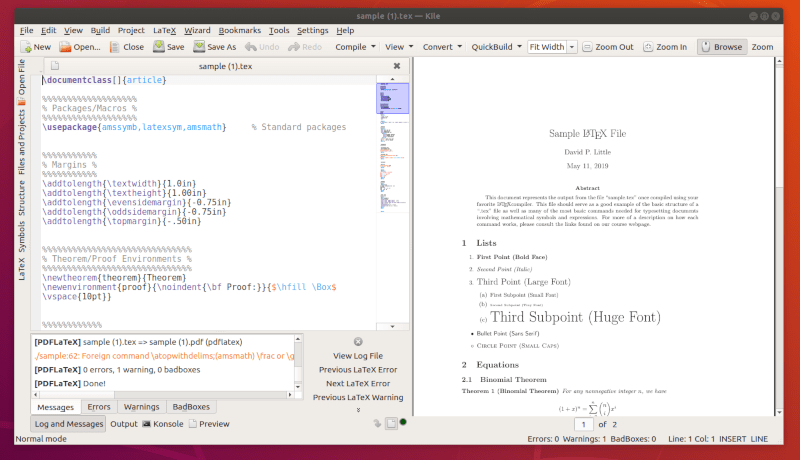Click QuickBuild toolbar button
Viewport: 800px width, 460px height.
492,47
